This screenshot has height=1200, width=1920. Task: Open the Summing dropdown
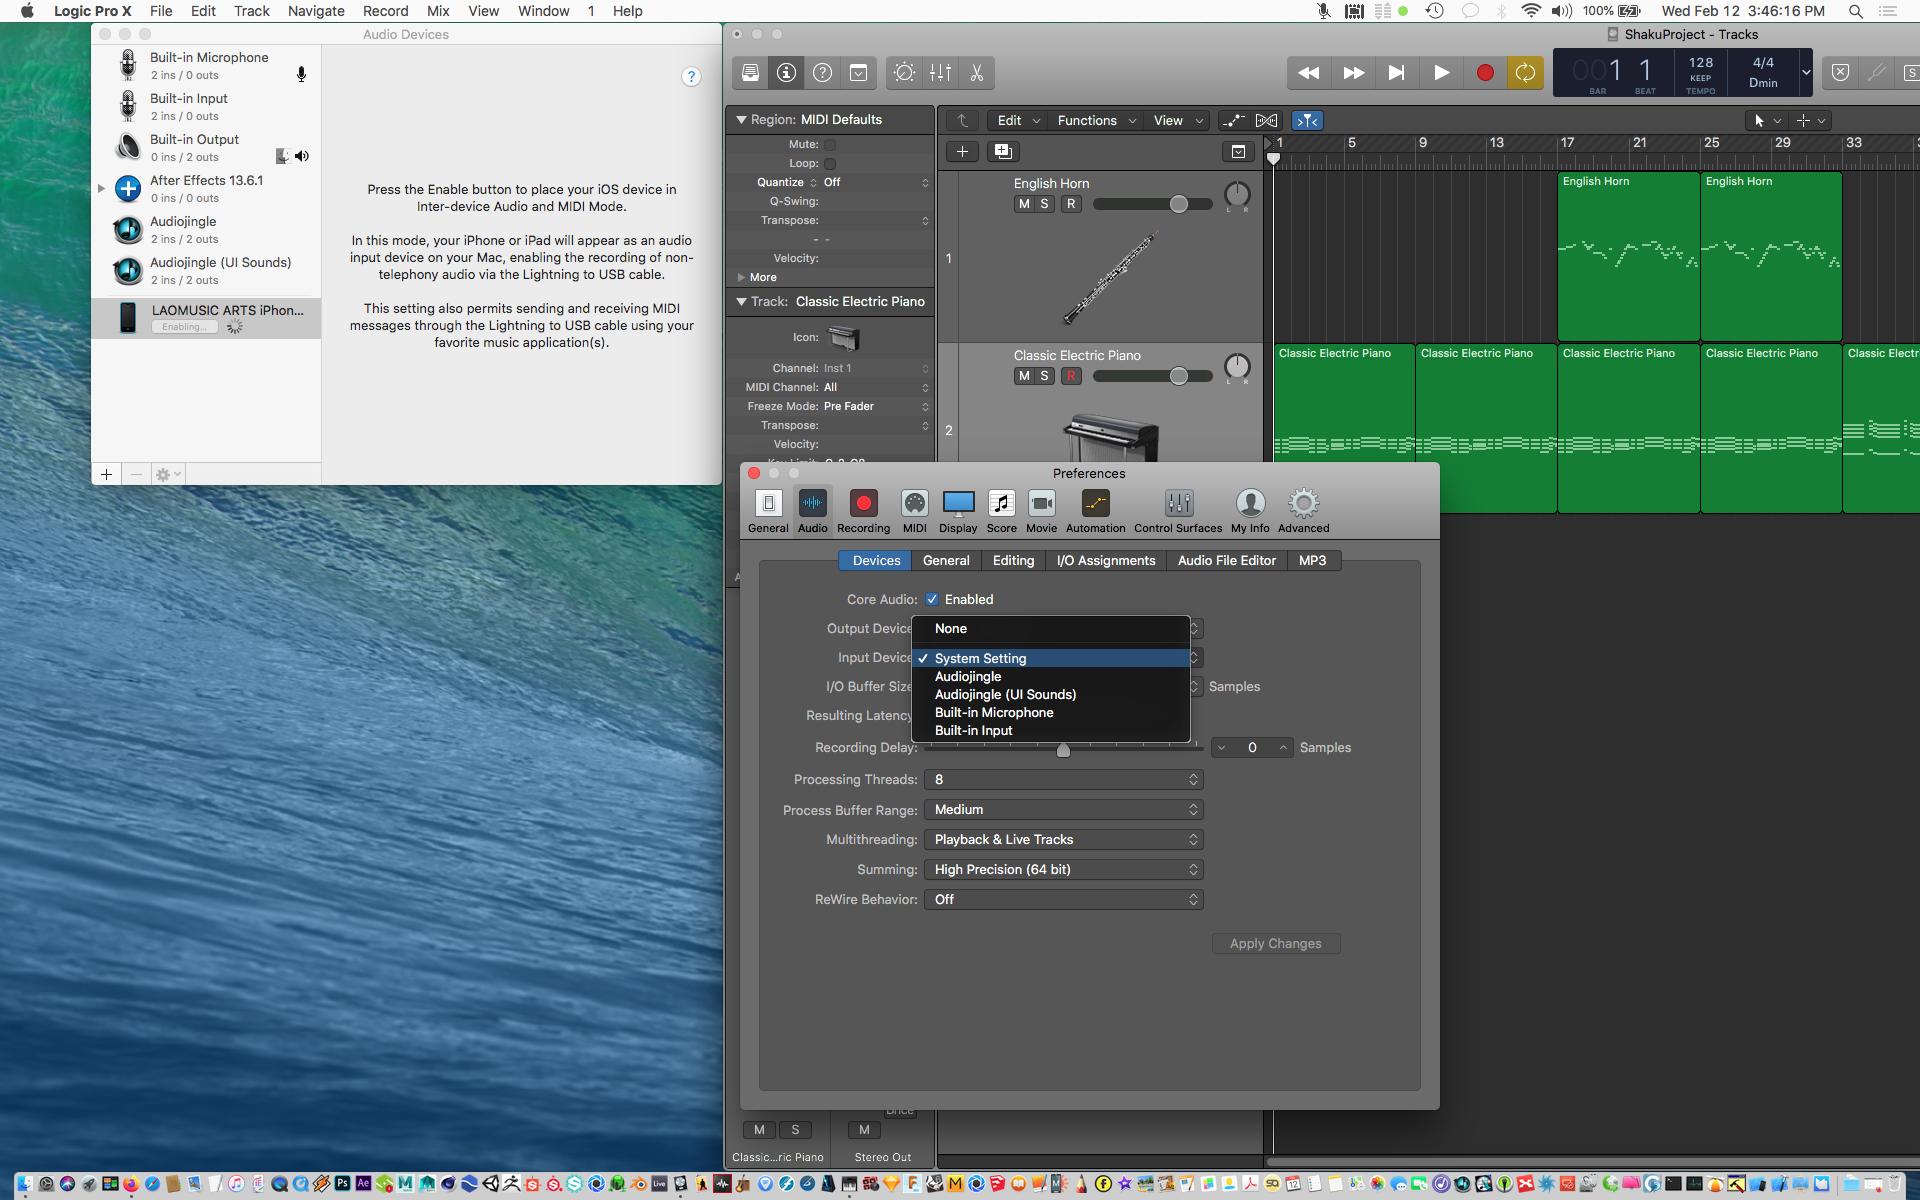coord(1063,869)
